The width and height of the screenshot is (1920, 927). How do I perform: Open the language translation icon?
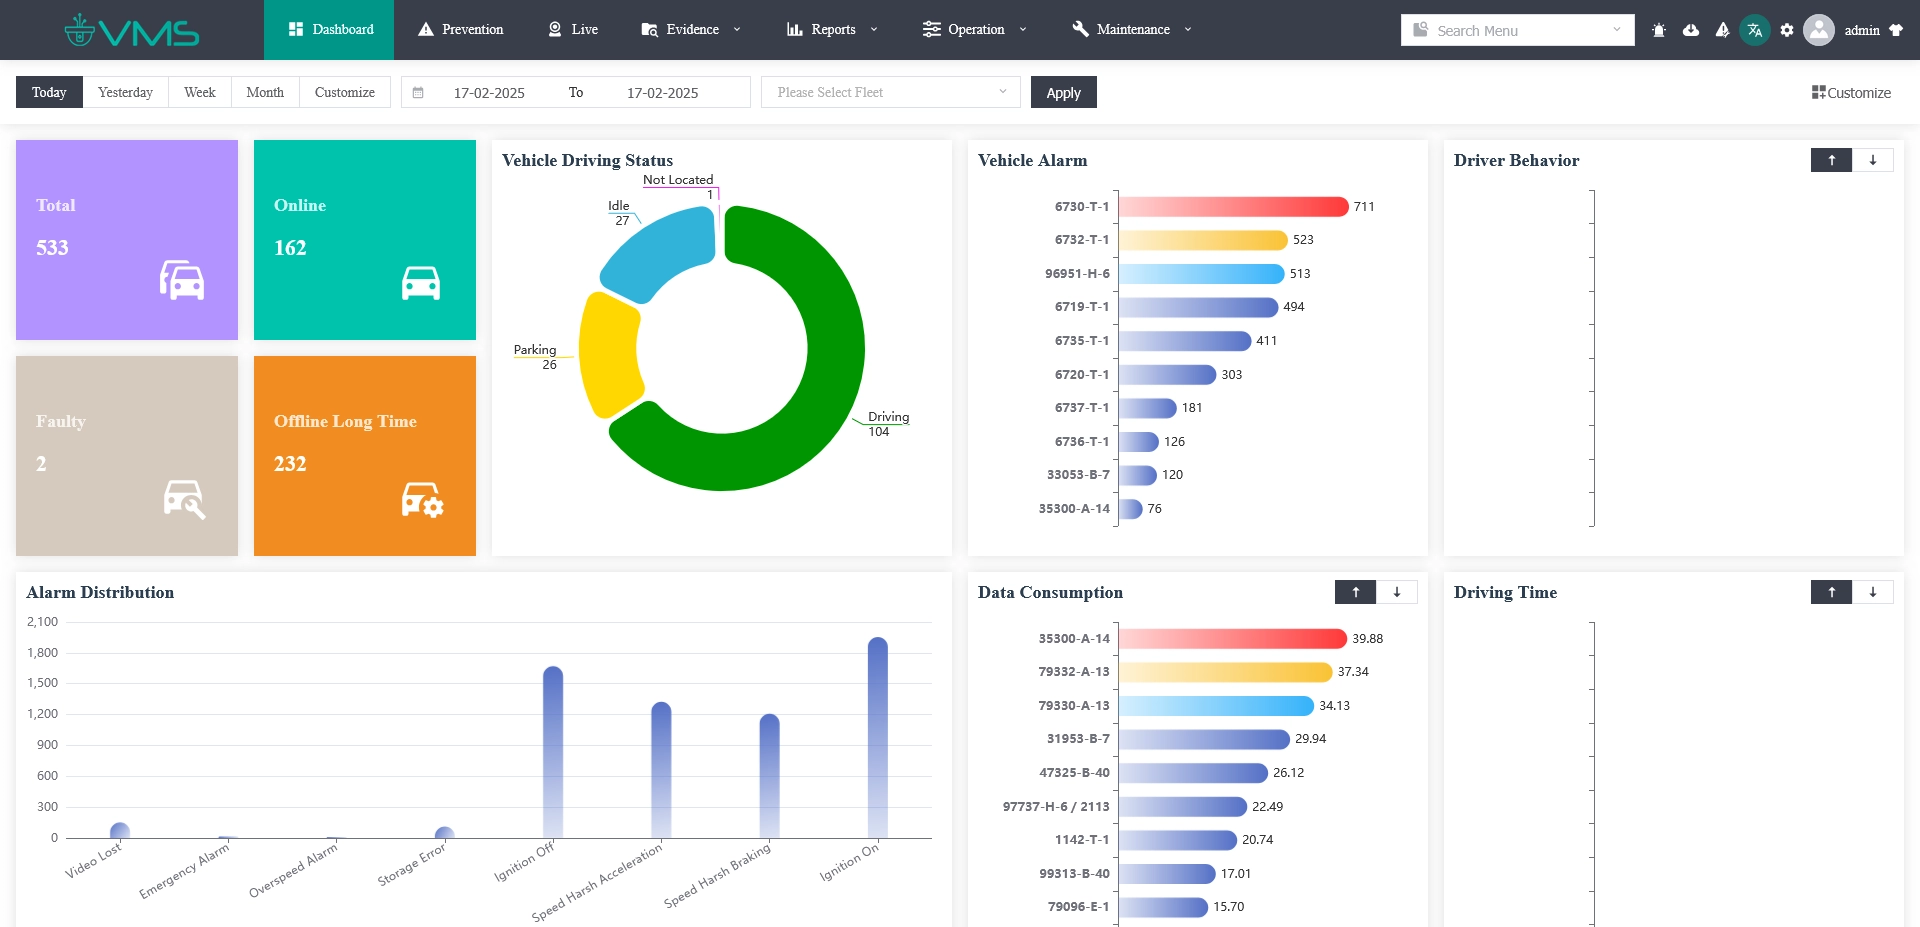[x=1755, y=30]
